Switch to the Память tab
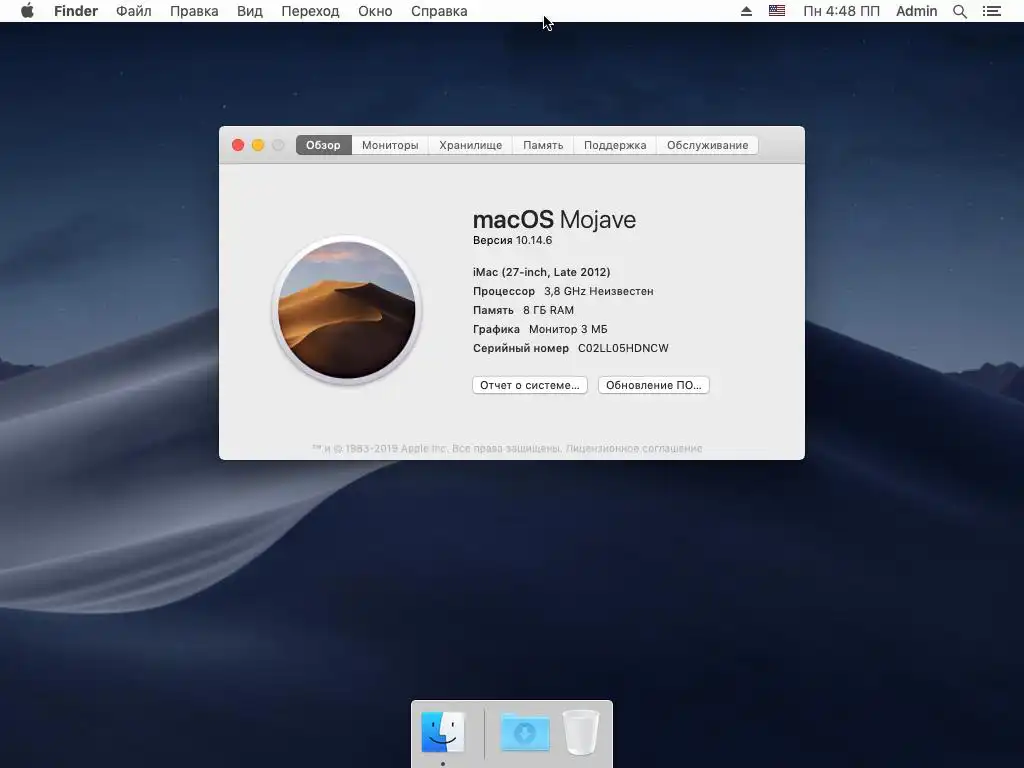The image size is (1024, 768). pos(543,145)
